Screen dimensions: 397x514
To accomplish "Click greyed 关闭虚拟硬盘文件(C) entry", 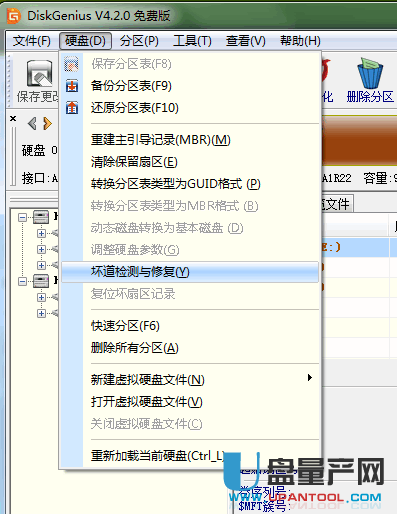I will [x=190, y=424].
